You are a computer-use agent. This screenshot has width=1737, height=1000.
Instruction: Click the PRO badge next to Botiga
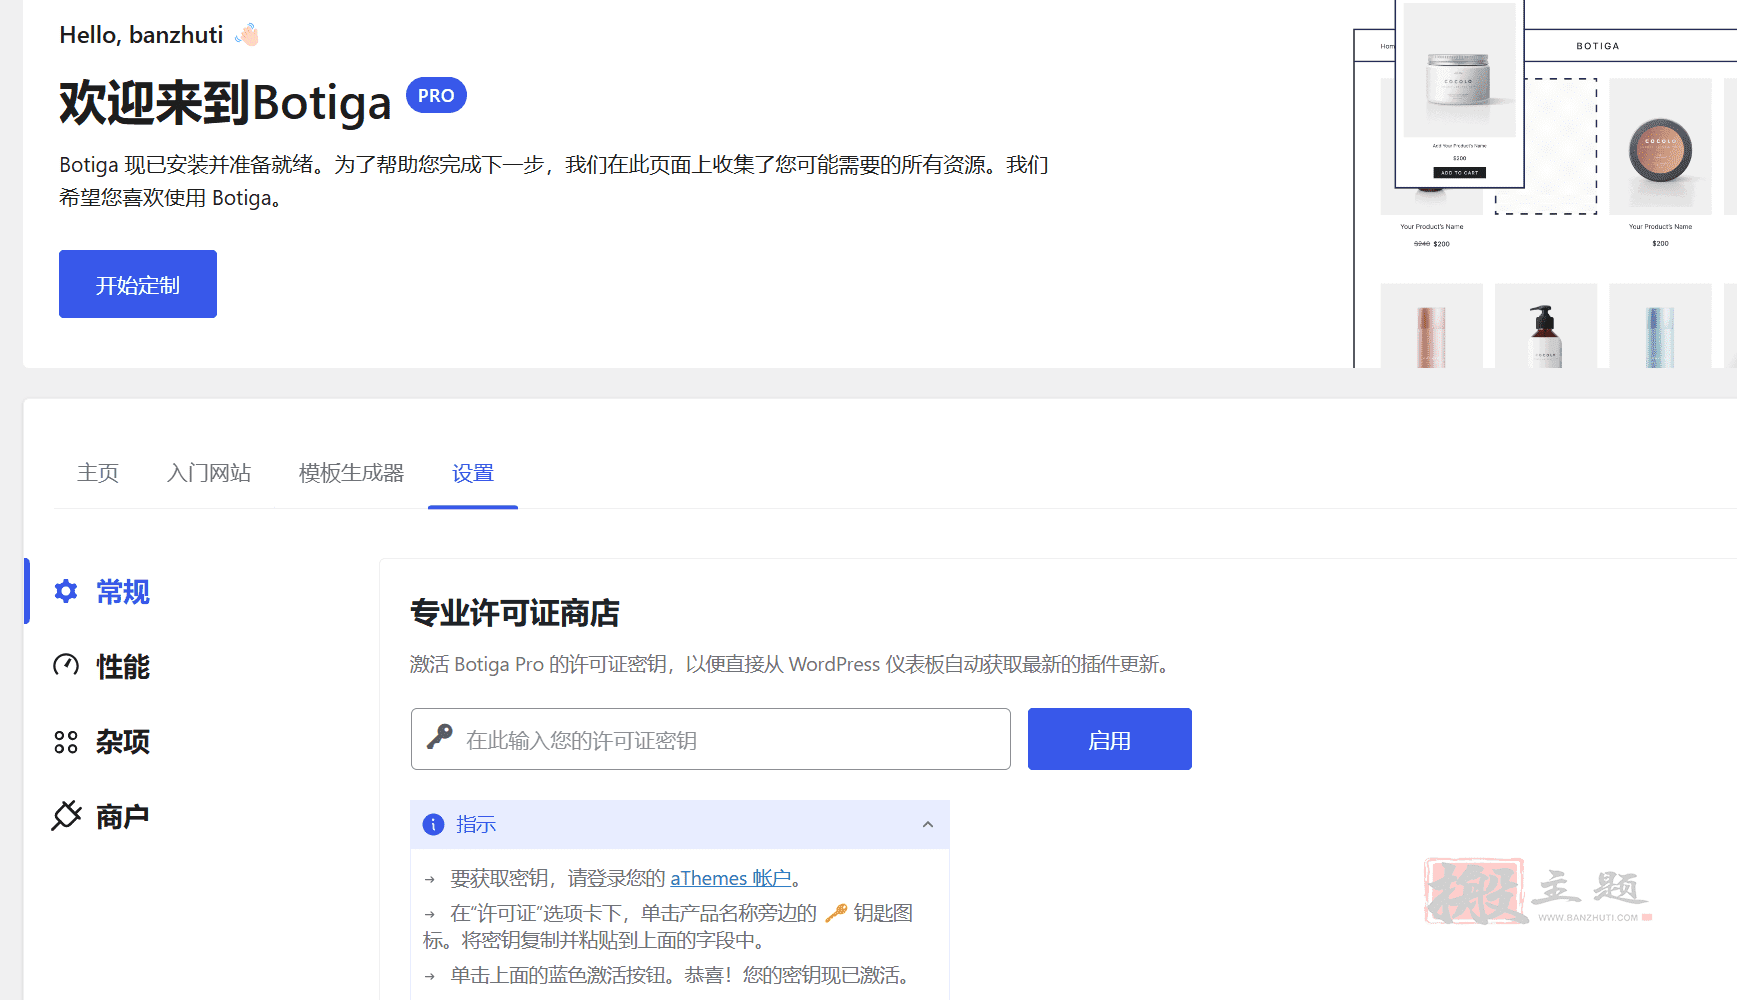(436, 95)
